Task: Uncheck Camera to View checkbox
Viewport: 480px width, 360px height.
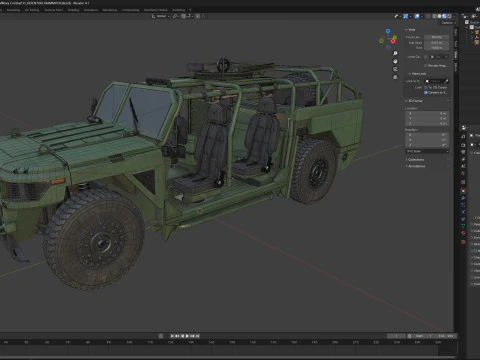Action: coord(426,92)
